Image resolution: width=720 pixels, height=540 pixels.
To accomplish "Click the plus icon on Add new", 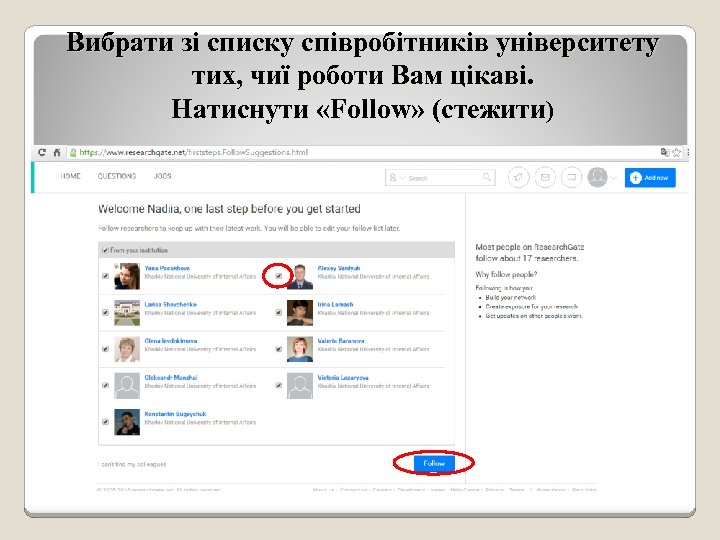I will point(636,178).
